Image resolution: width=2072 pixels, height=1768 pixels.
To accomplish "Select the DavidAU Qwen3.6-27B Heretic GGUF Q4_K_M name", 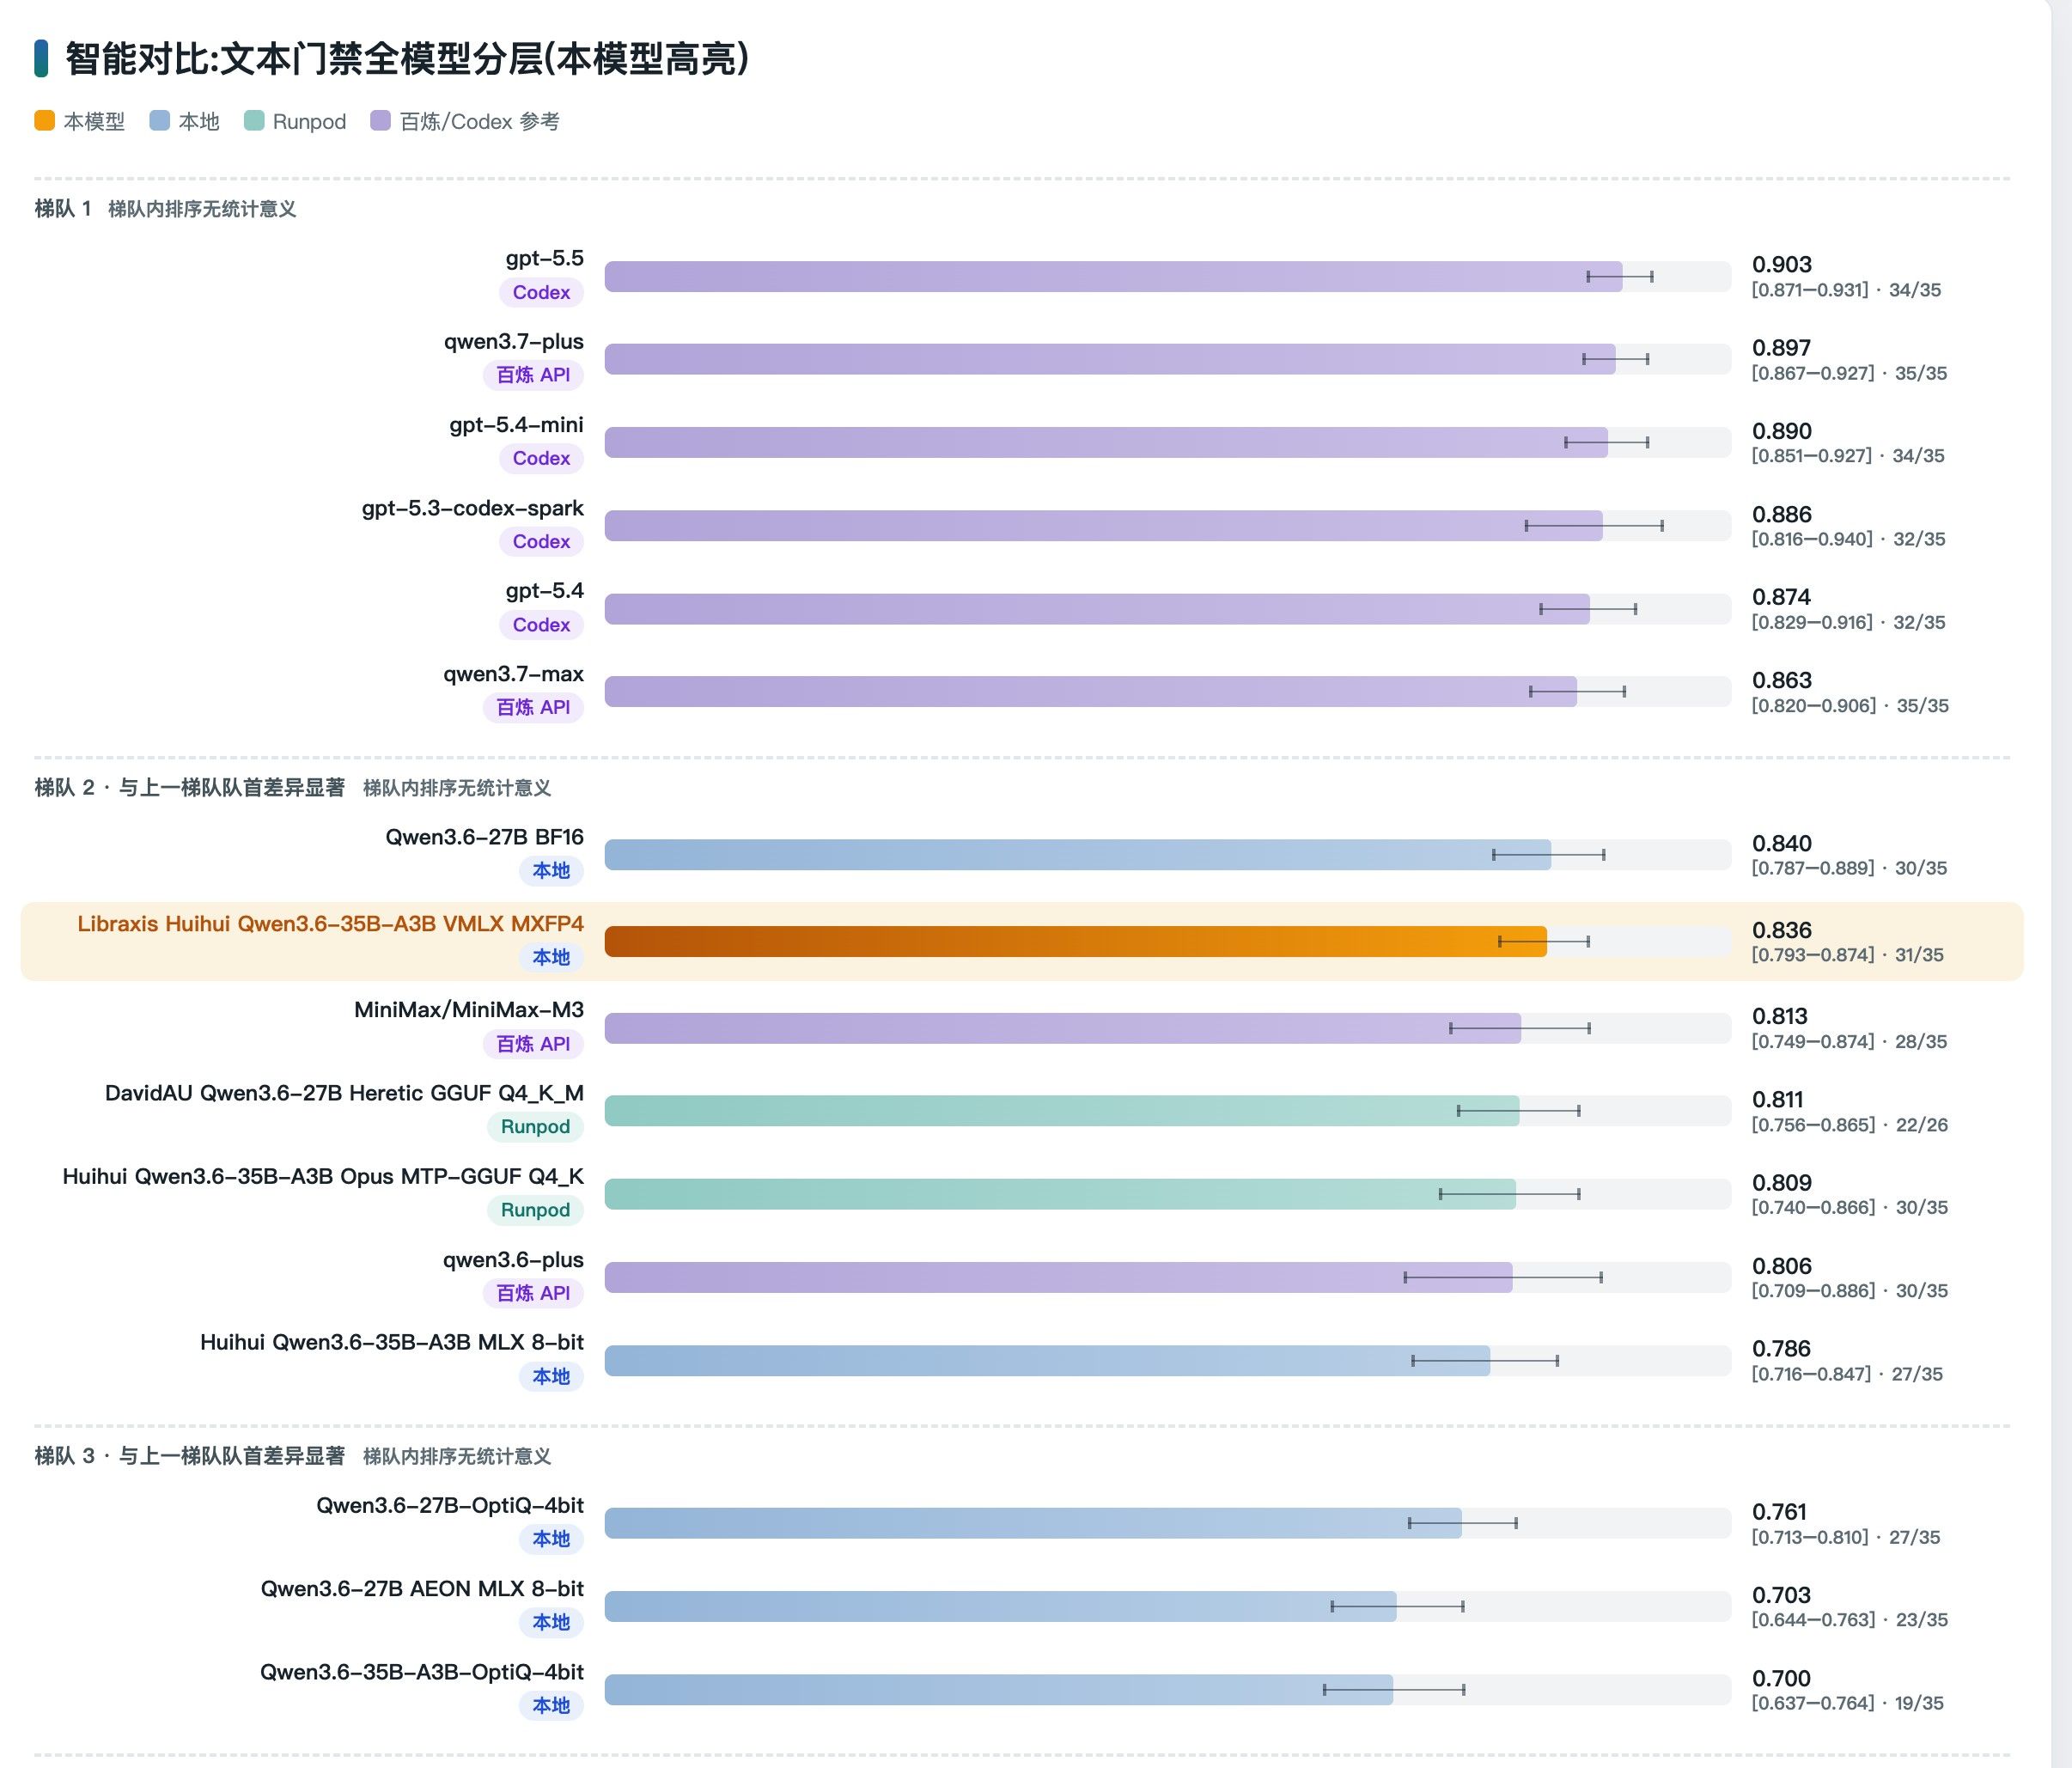I will 345,1093.
